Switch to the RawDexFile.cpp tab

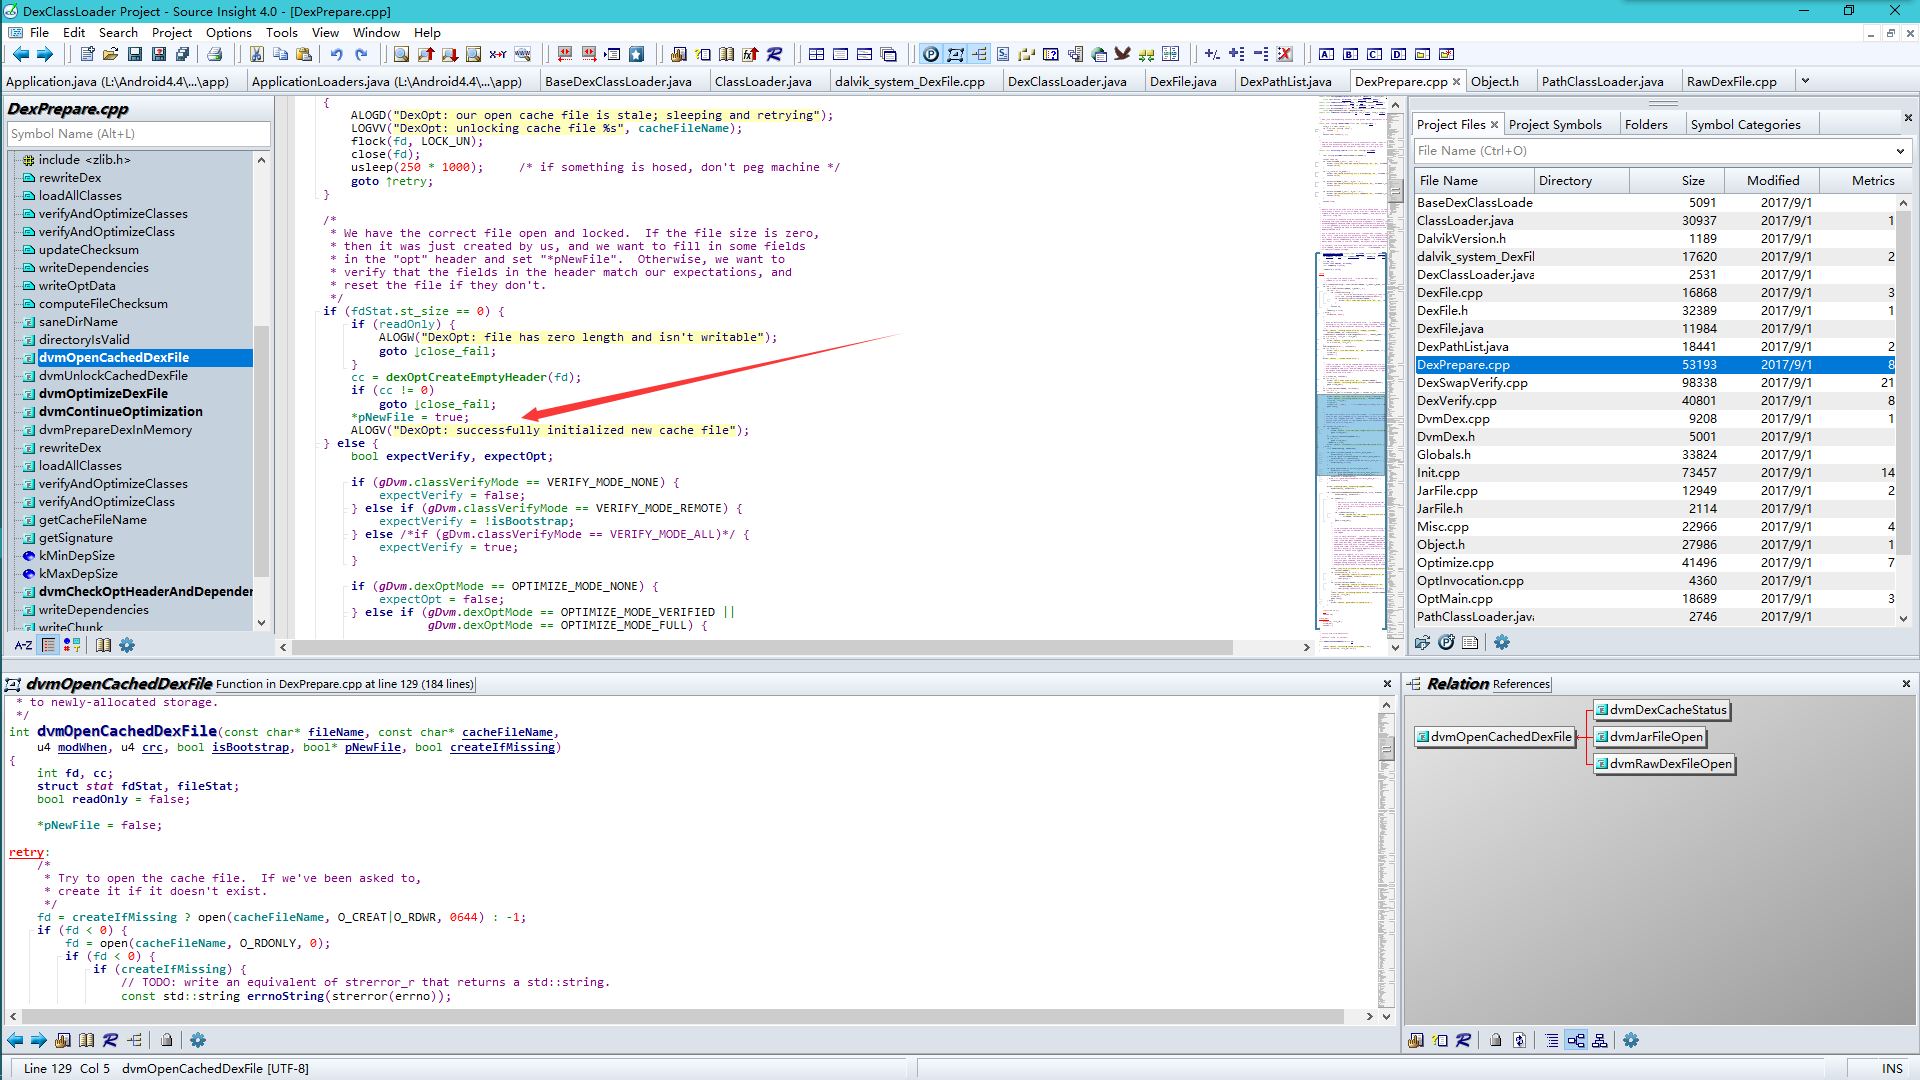(x=1732, y=81)
